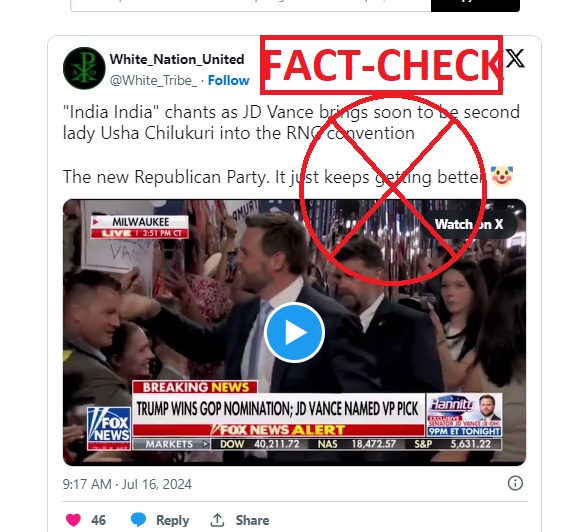Click the Fox News logo in video
This screenshot has height=532, width=564.
point(109,428)
